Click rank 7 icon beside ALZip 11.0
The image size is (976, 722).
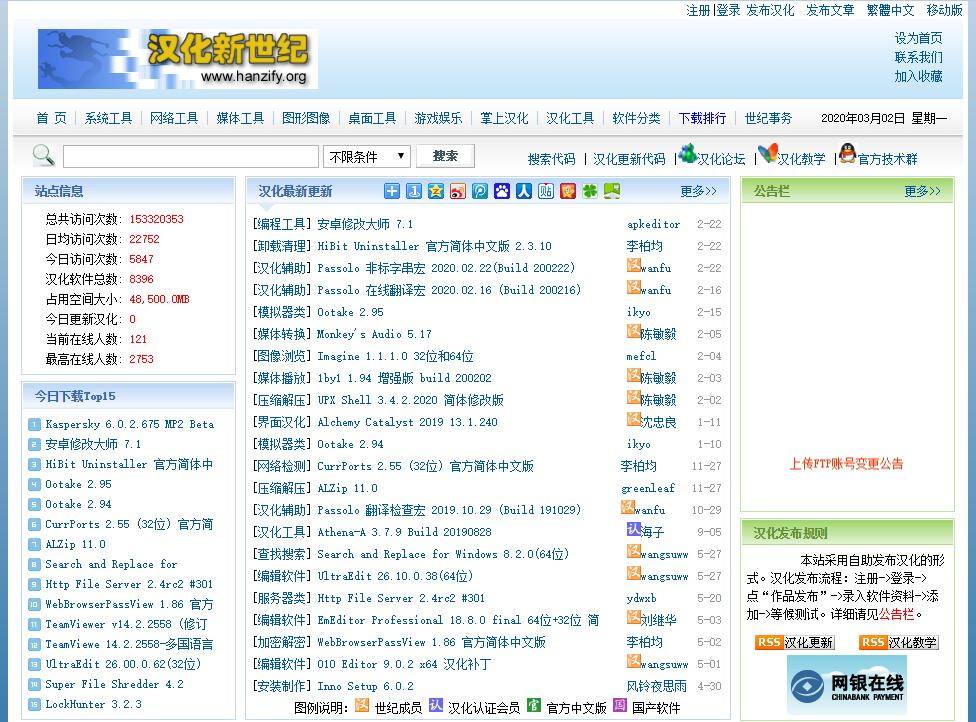[34, 545]
